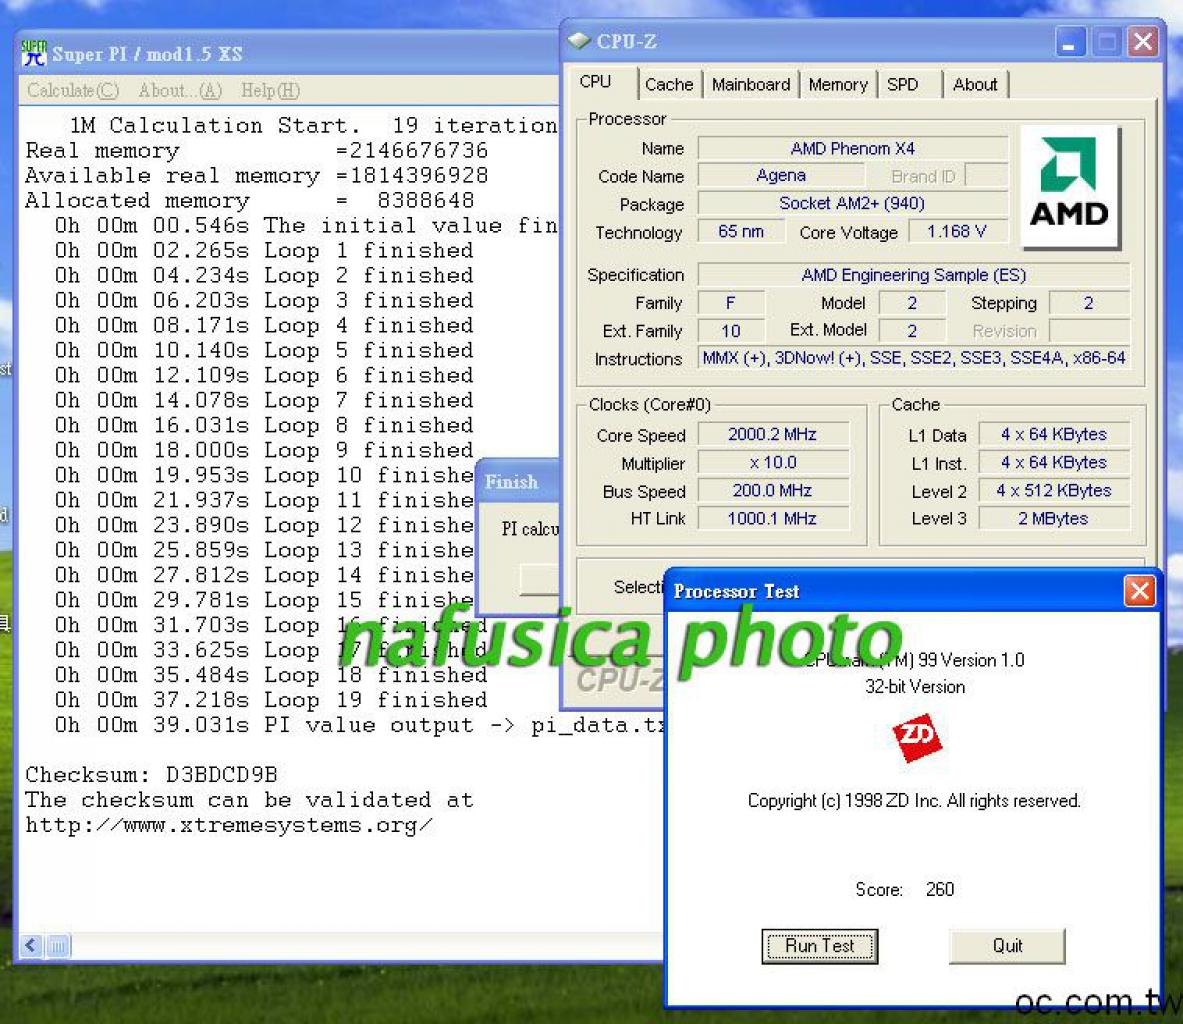Screen dimensions: 1183x1024
Task: Select the SPD tab
Action: [902, 85]
